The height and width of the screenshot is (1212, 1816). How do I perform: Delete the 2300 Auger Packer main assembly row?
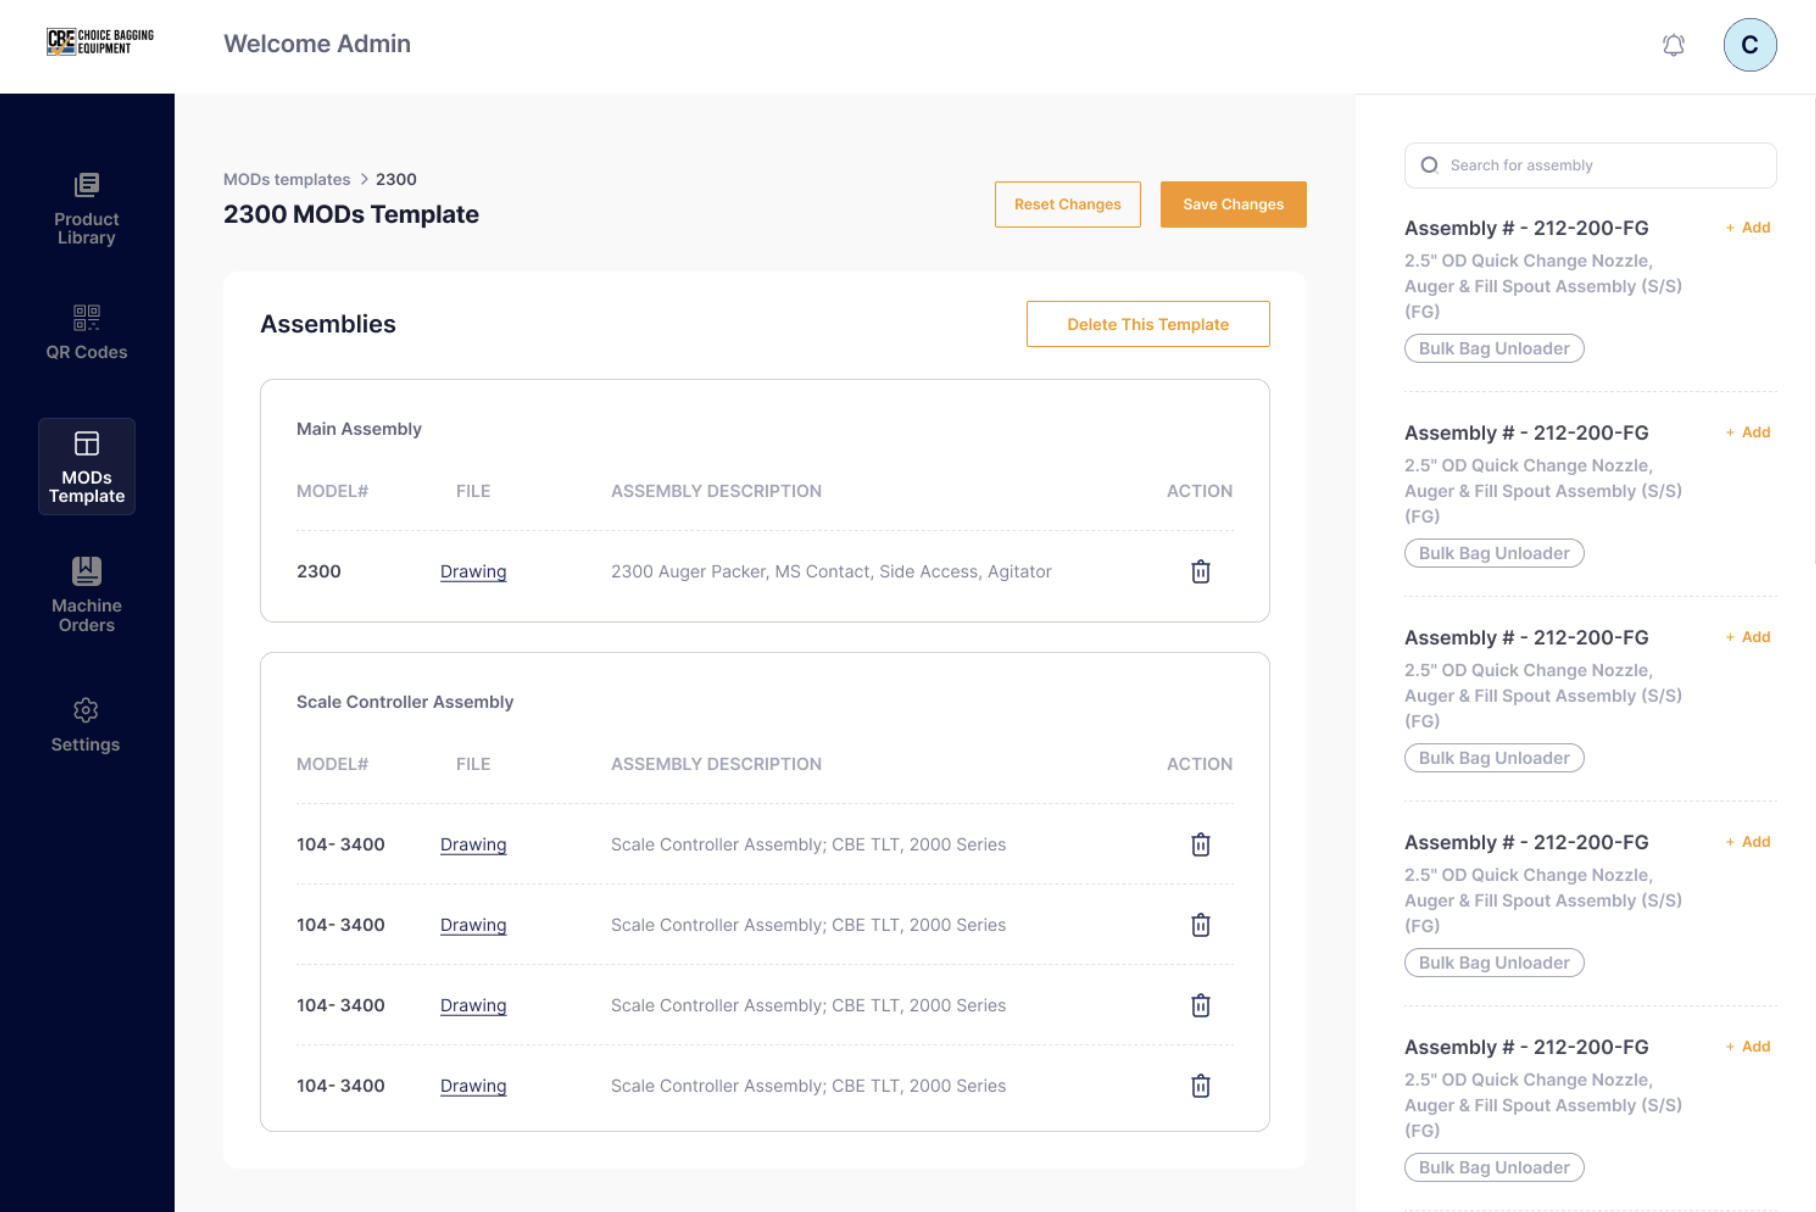coord(1200,572)
